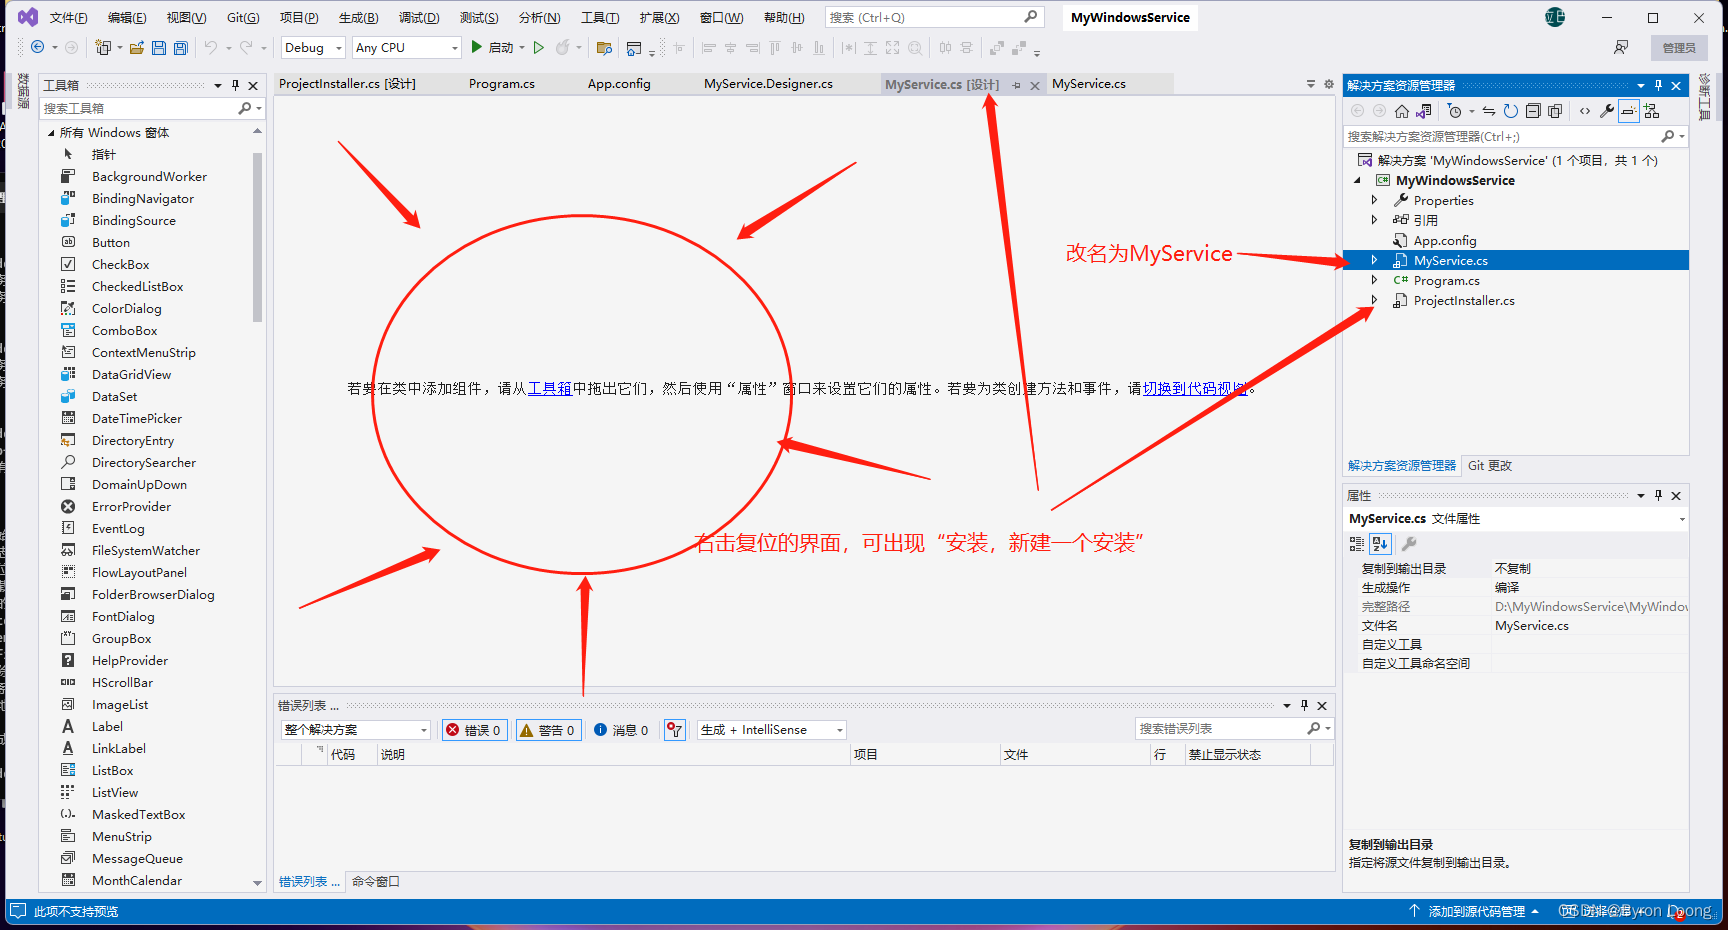The height and width of the screenshot is (930, 1728).
Task: Click Start Without Debugging outline play icon
Action: [x=539, y=47]
